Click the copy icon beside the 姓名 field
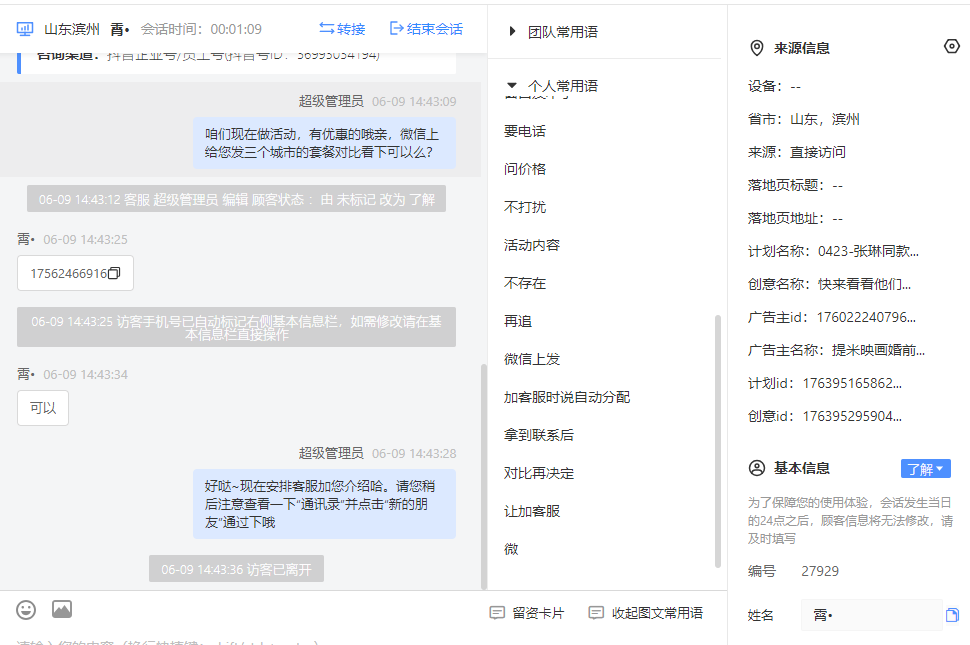The height and width of the screenshot is (645, 970). [x=952, y=615]
